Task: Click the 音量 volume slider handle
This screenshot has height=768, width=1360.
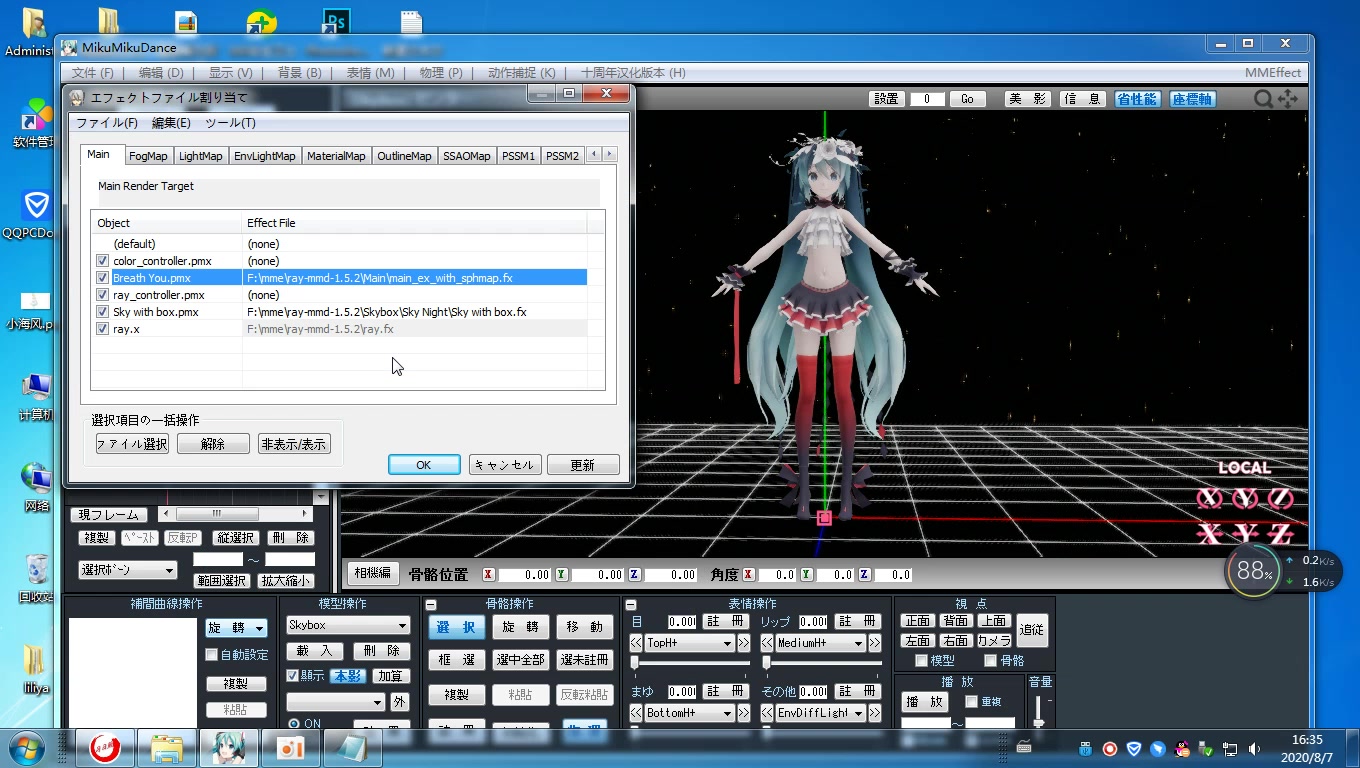Action: tap(1039, 722)
